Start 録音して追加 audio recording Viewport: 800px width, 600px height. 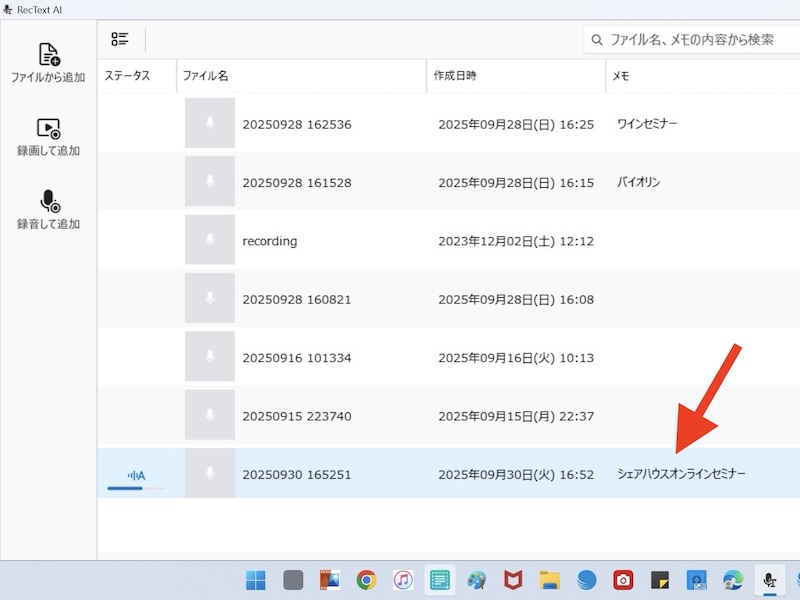48,202
